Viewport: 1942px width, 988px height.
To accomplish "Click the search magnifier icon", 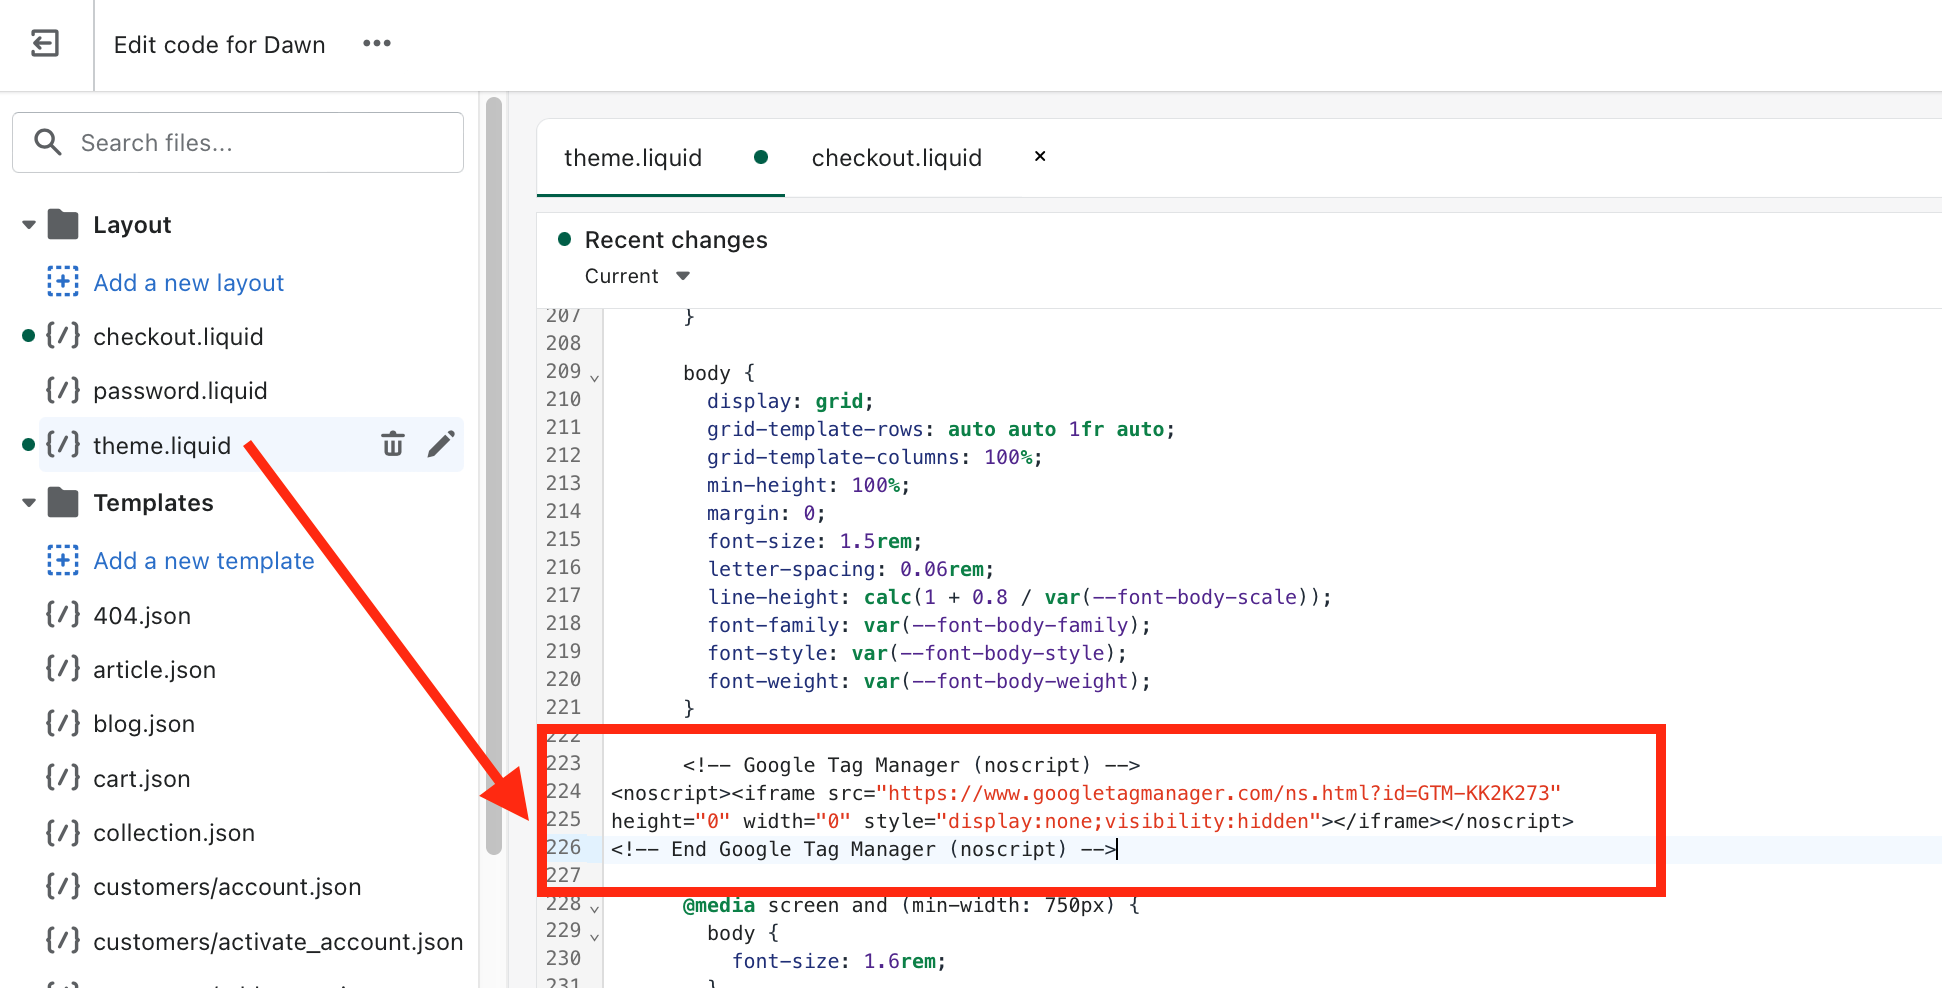I will click(48, 142).
